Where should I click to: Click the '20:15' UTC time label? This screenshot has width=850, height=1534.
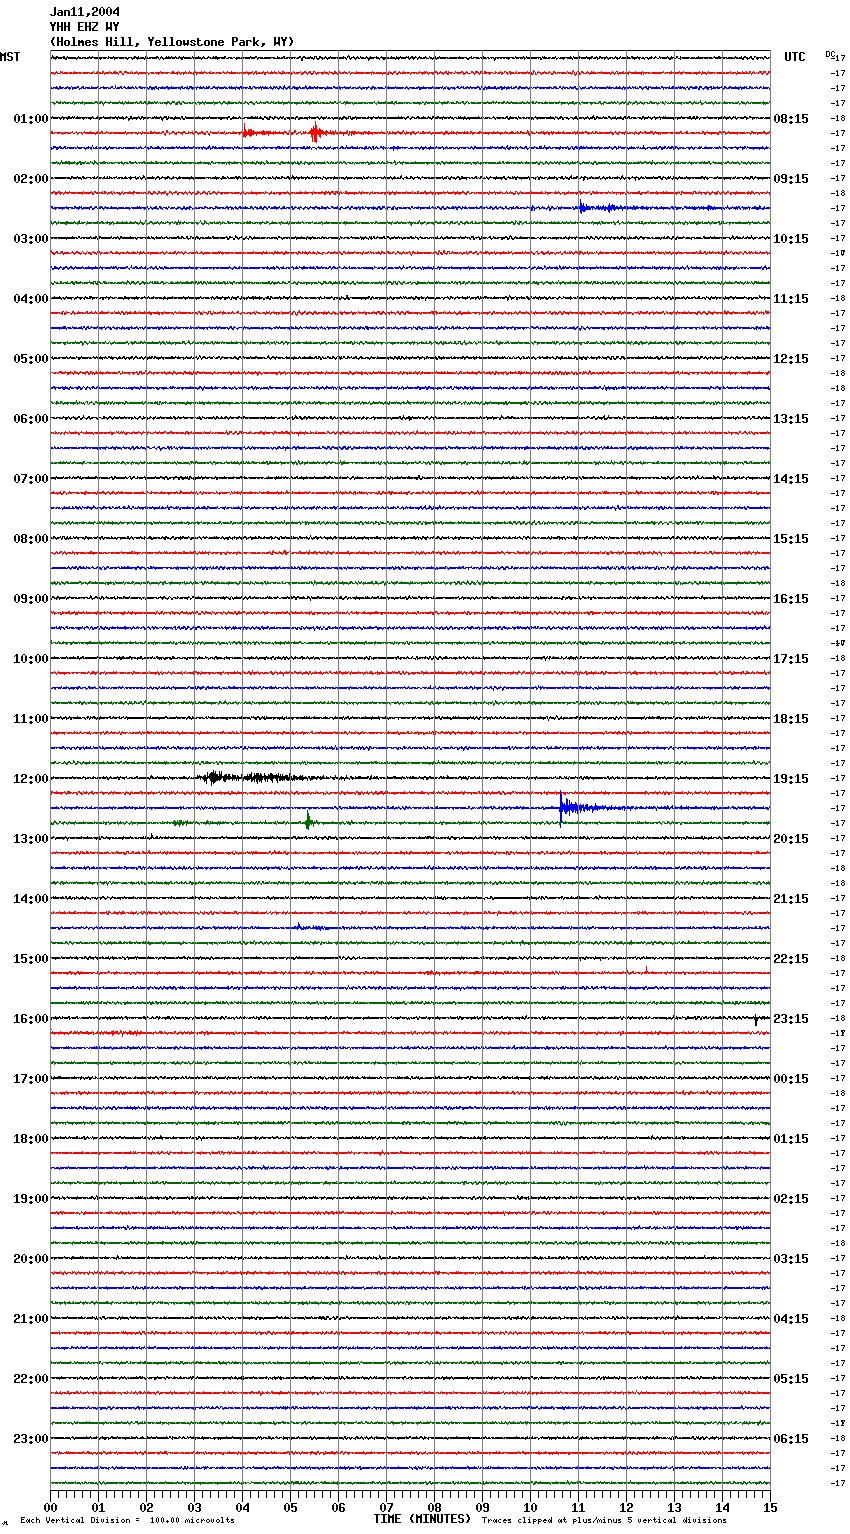[791, 839]
